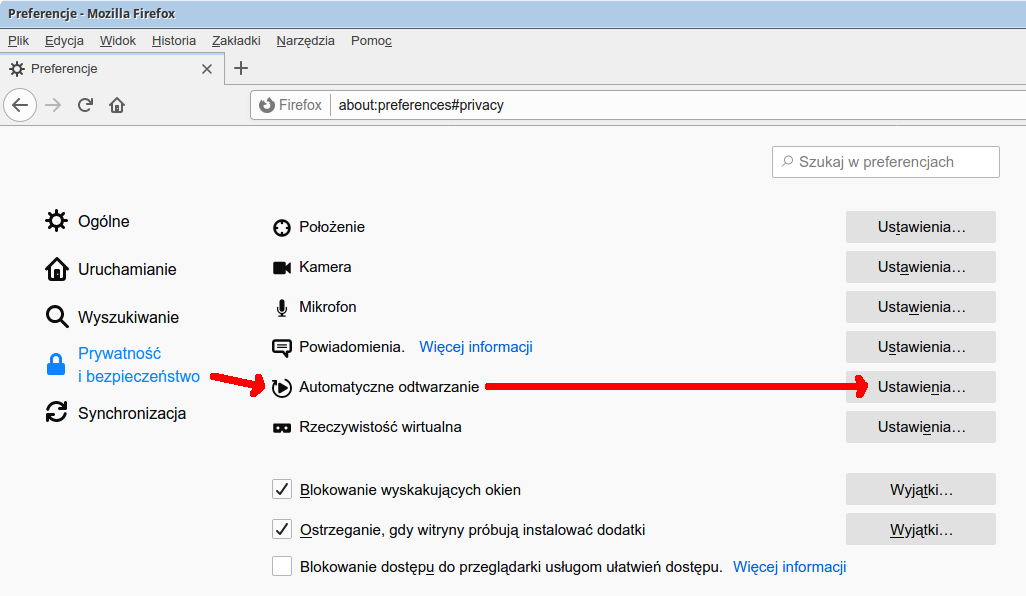
Task: Open Wyjątki for add-on install warnings
Action: 921,529
